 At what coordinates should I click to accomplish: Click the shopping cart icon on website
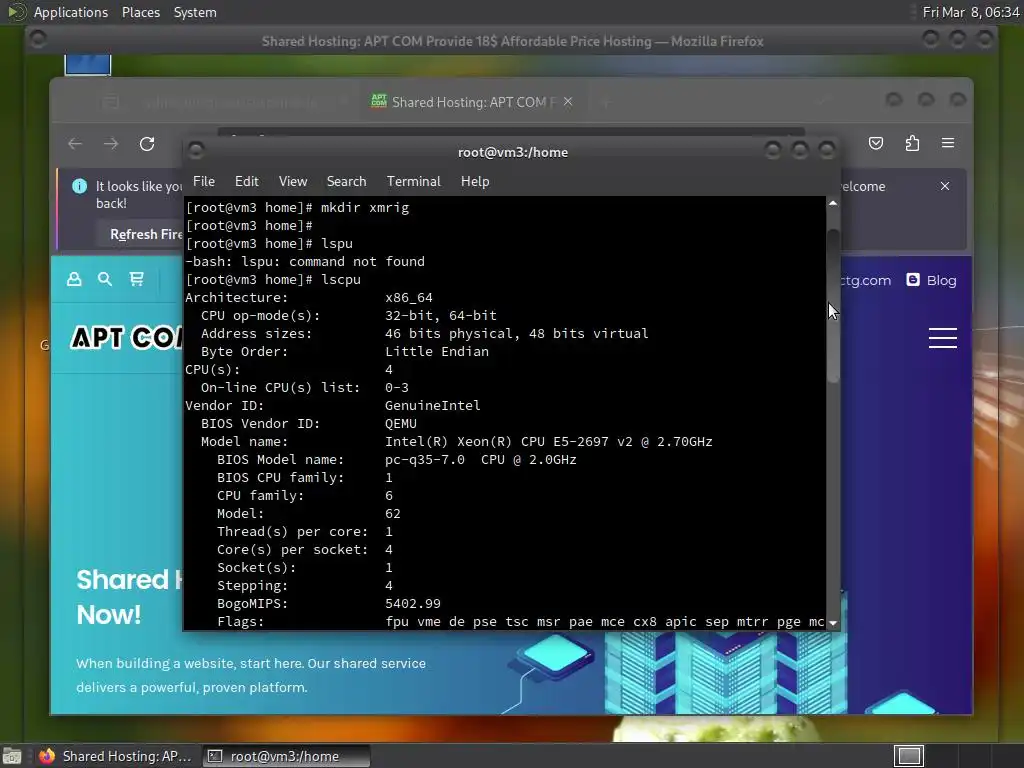(x=136, y=280)
